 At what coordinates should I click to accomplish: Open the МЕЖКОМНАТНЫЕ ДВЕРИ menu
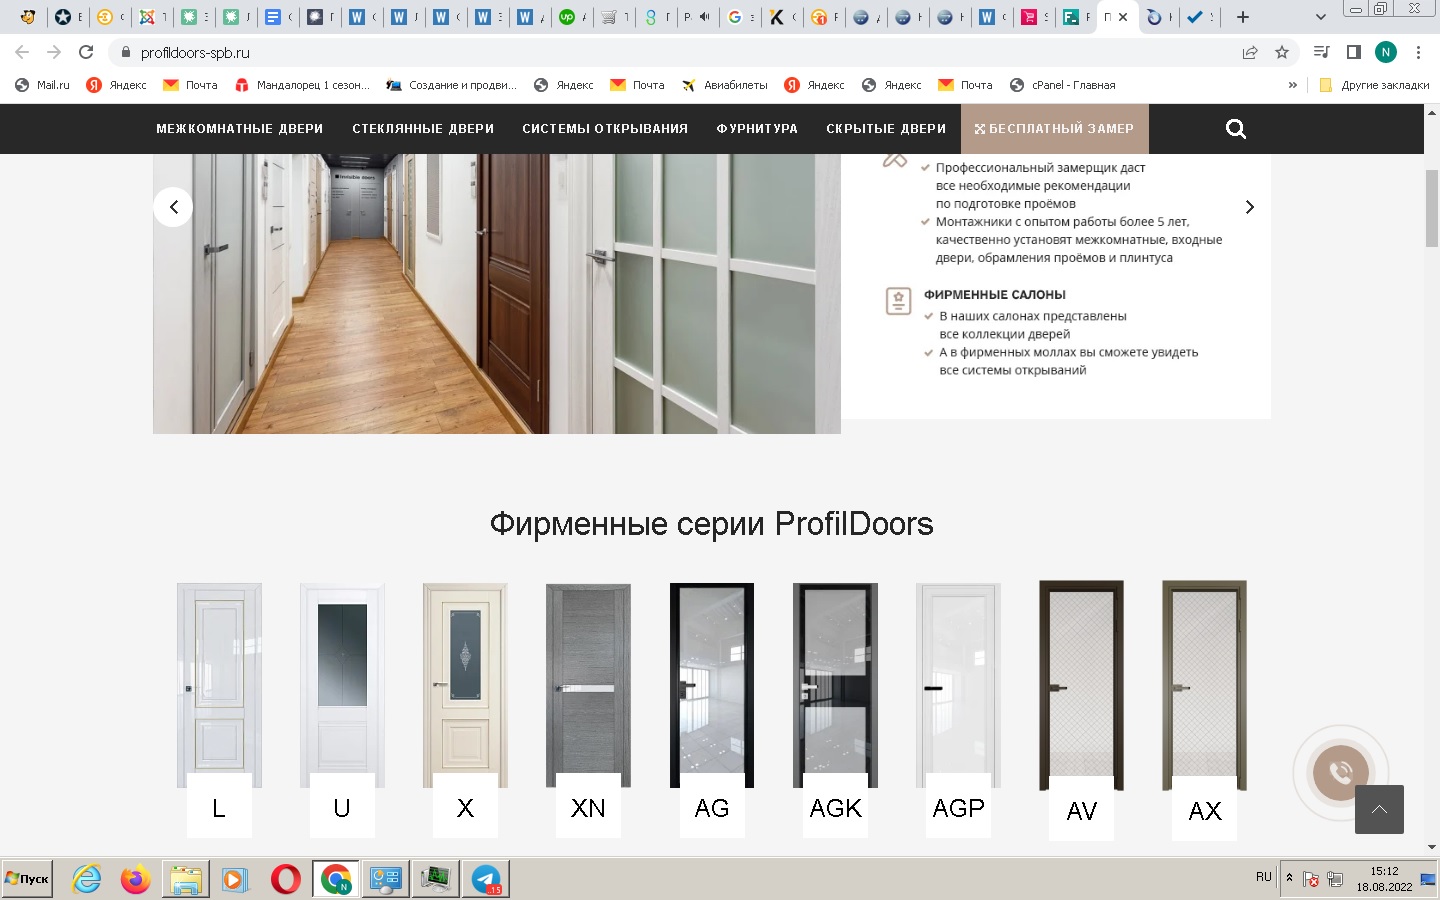(240, 129)
